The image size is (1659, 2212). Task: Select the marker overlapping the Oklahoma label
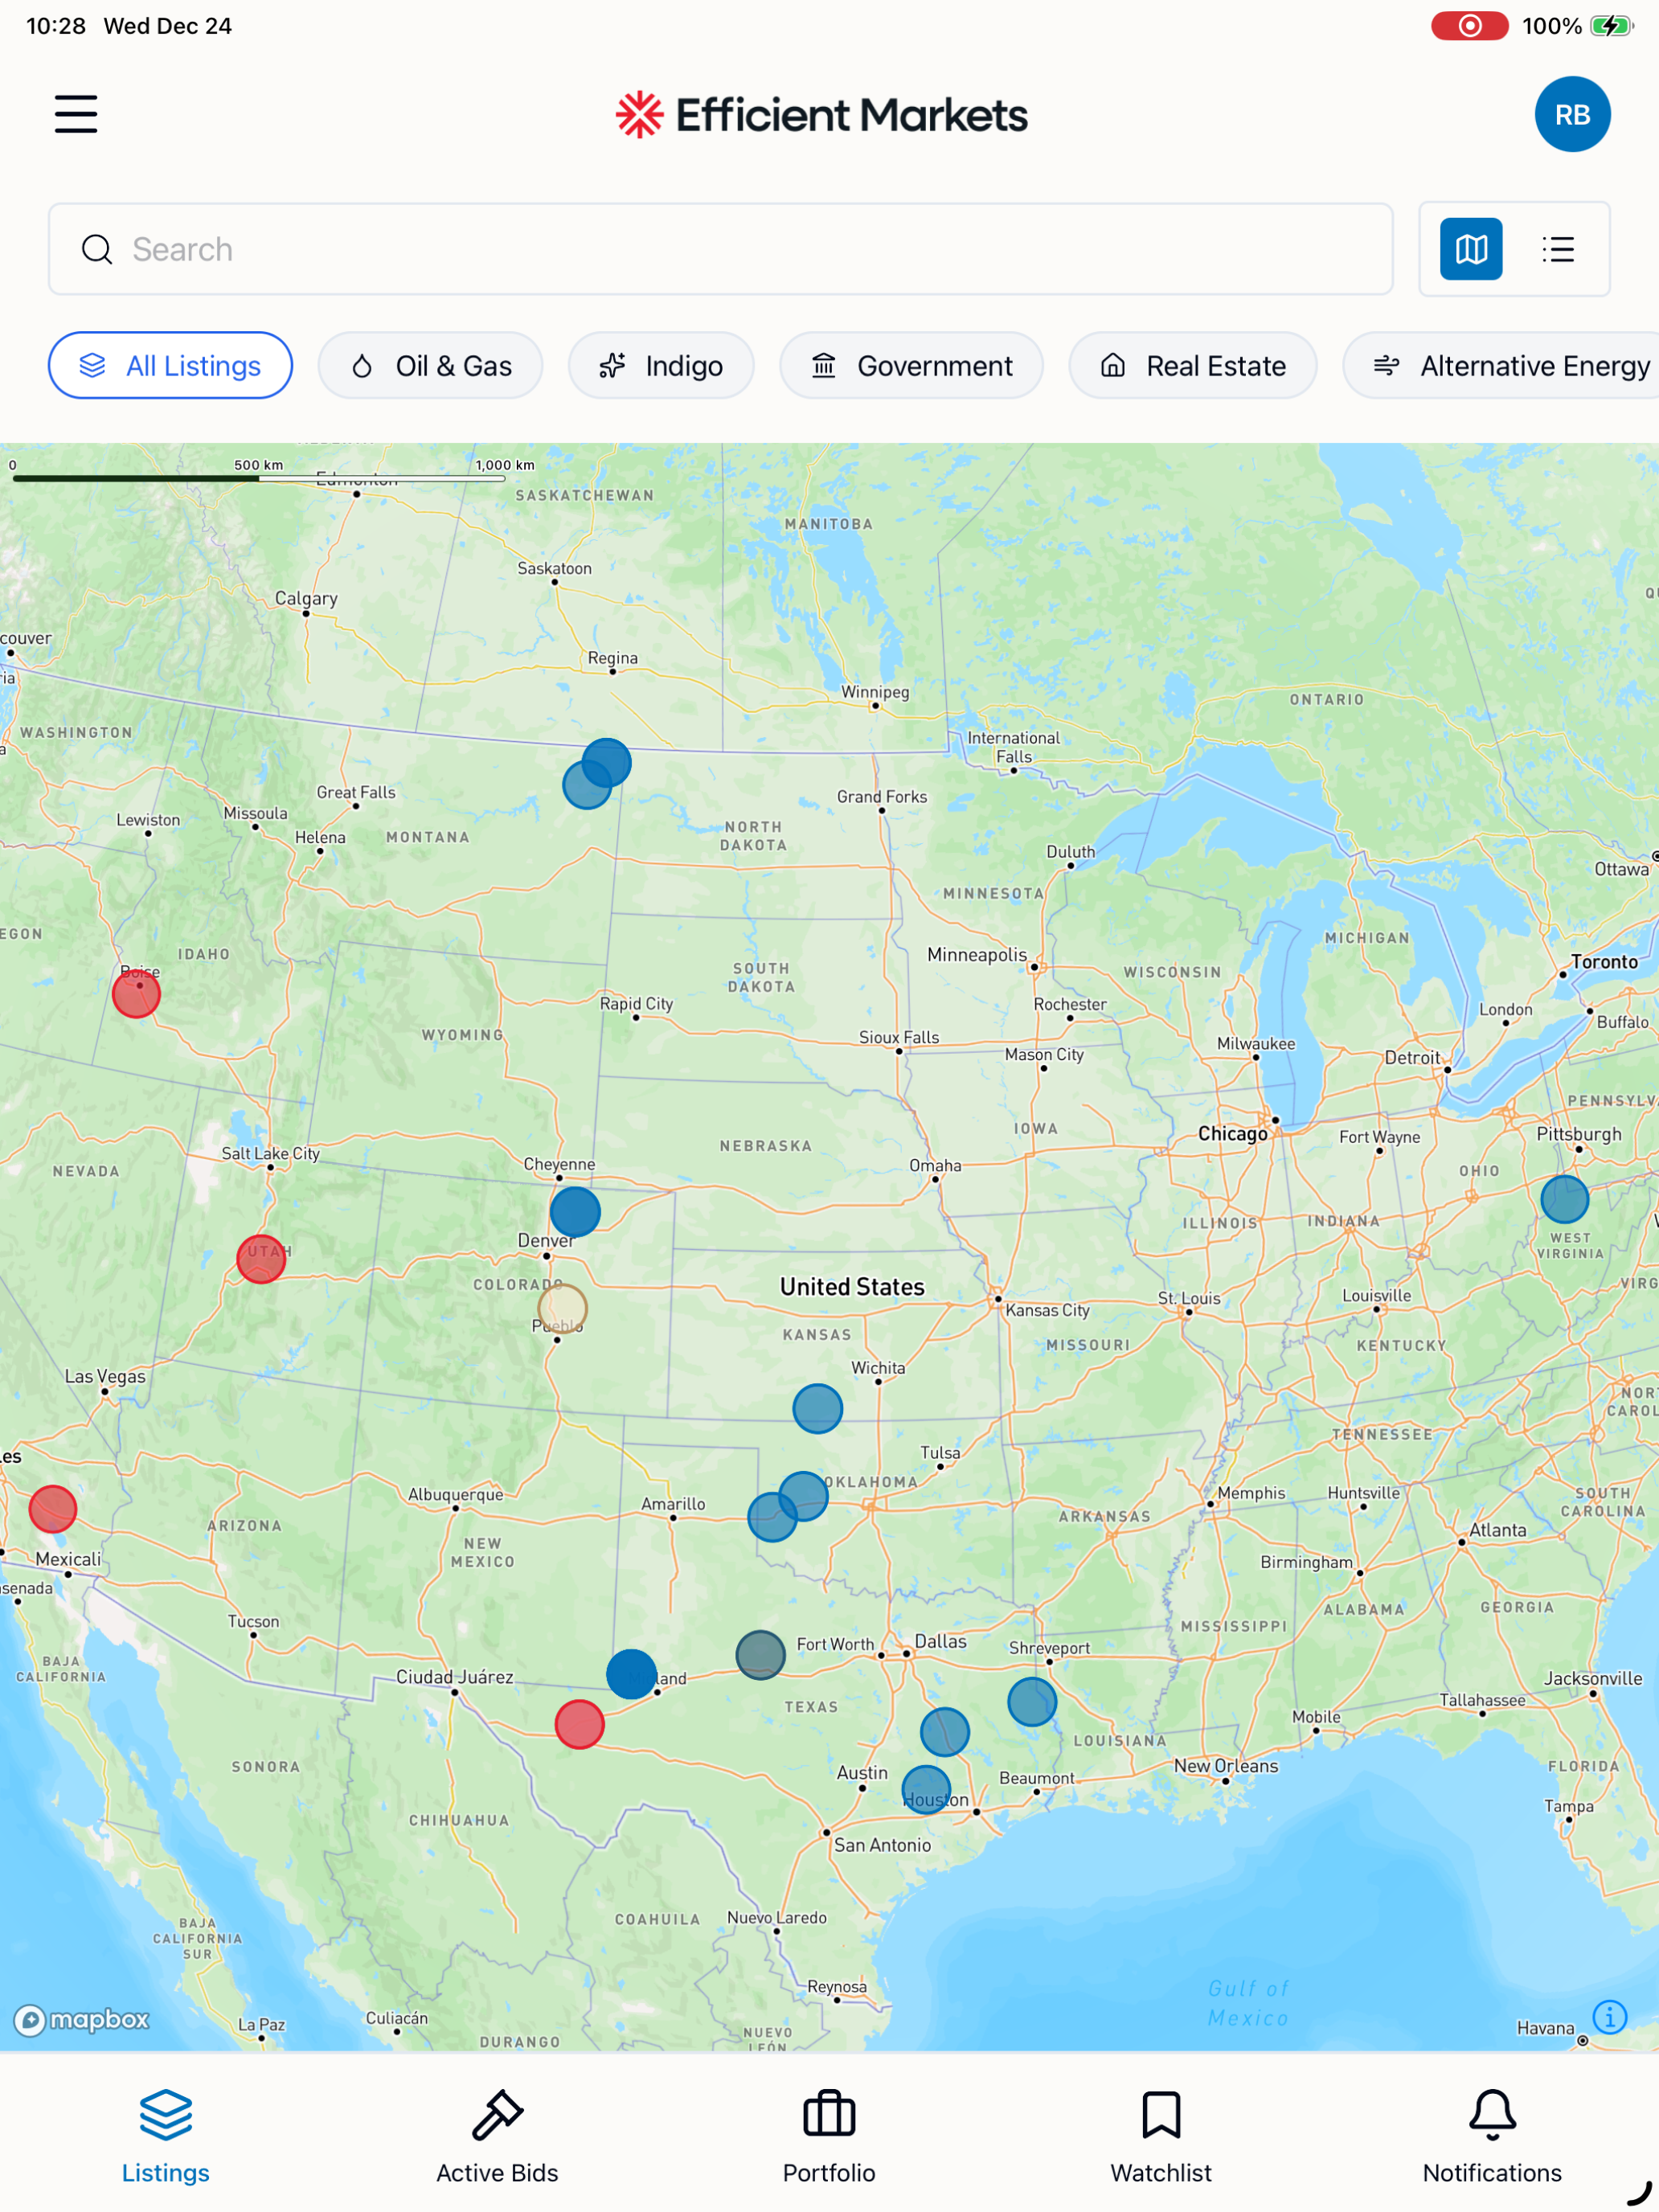click(x=803, y=1496)
